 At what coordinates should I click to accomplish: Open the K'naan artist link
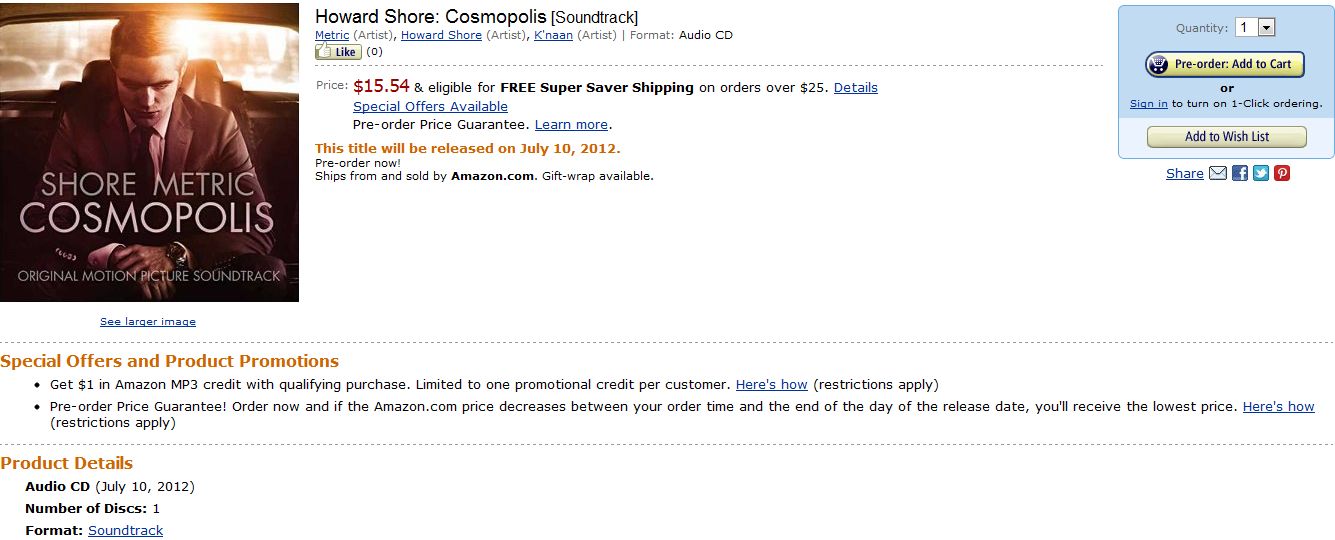[553, 35]
